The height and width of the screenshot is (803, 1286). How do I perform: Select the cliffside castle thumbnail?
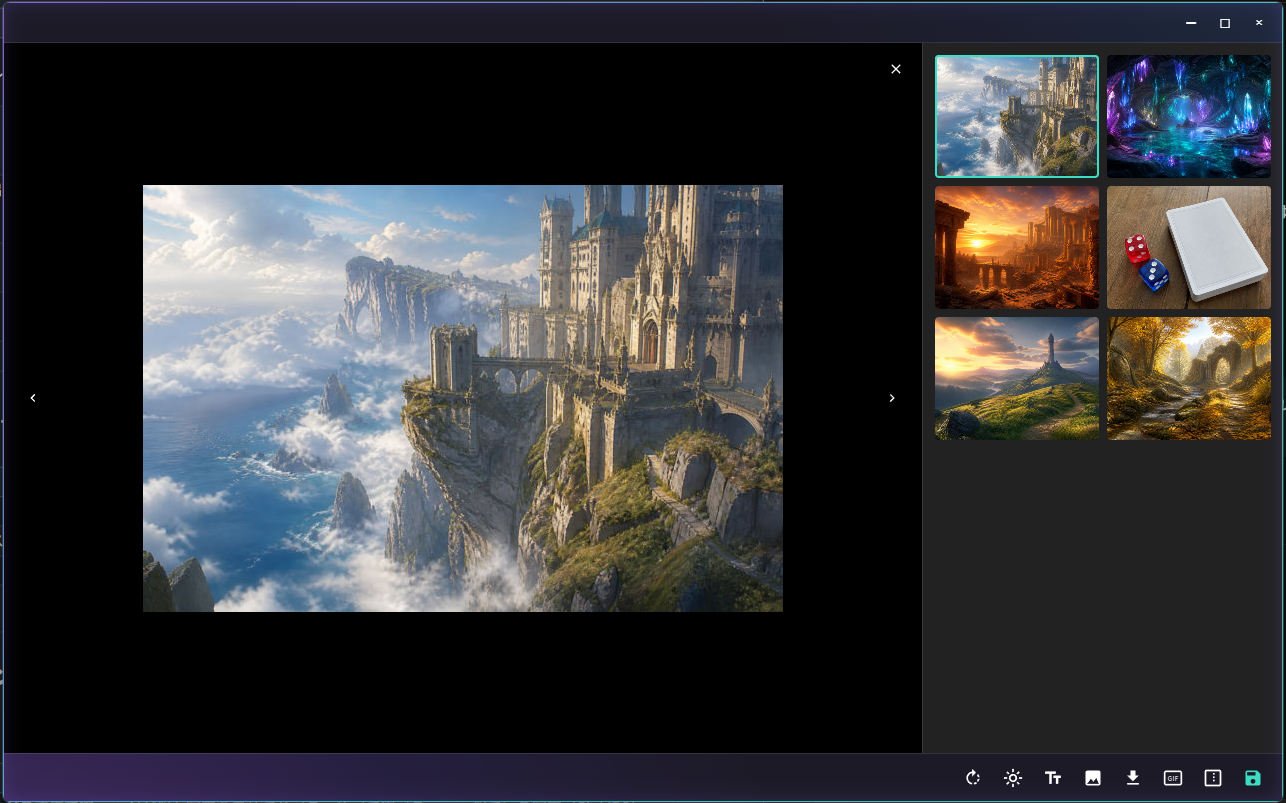(x=1017, y=116)
